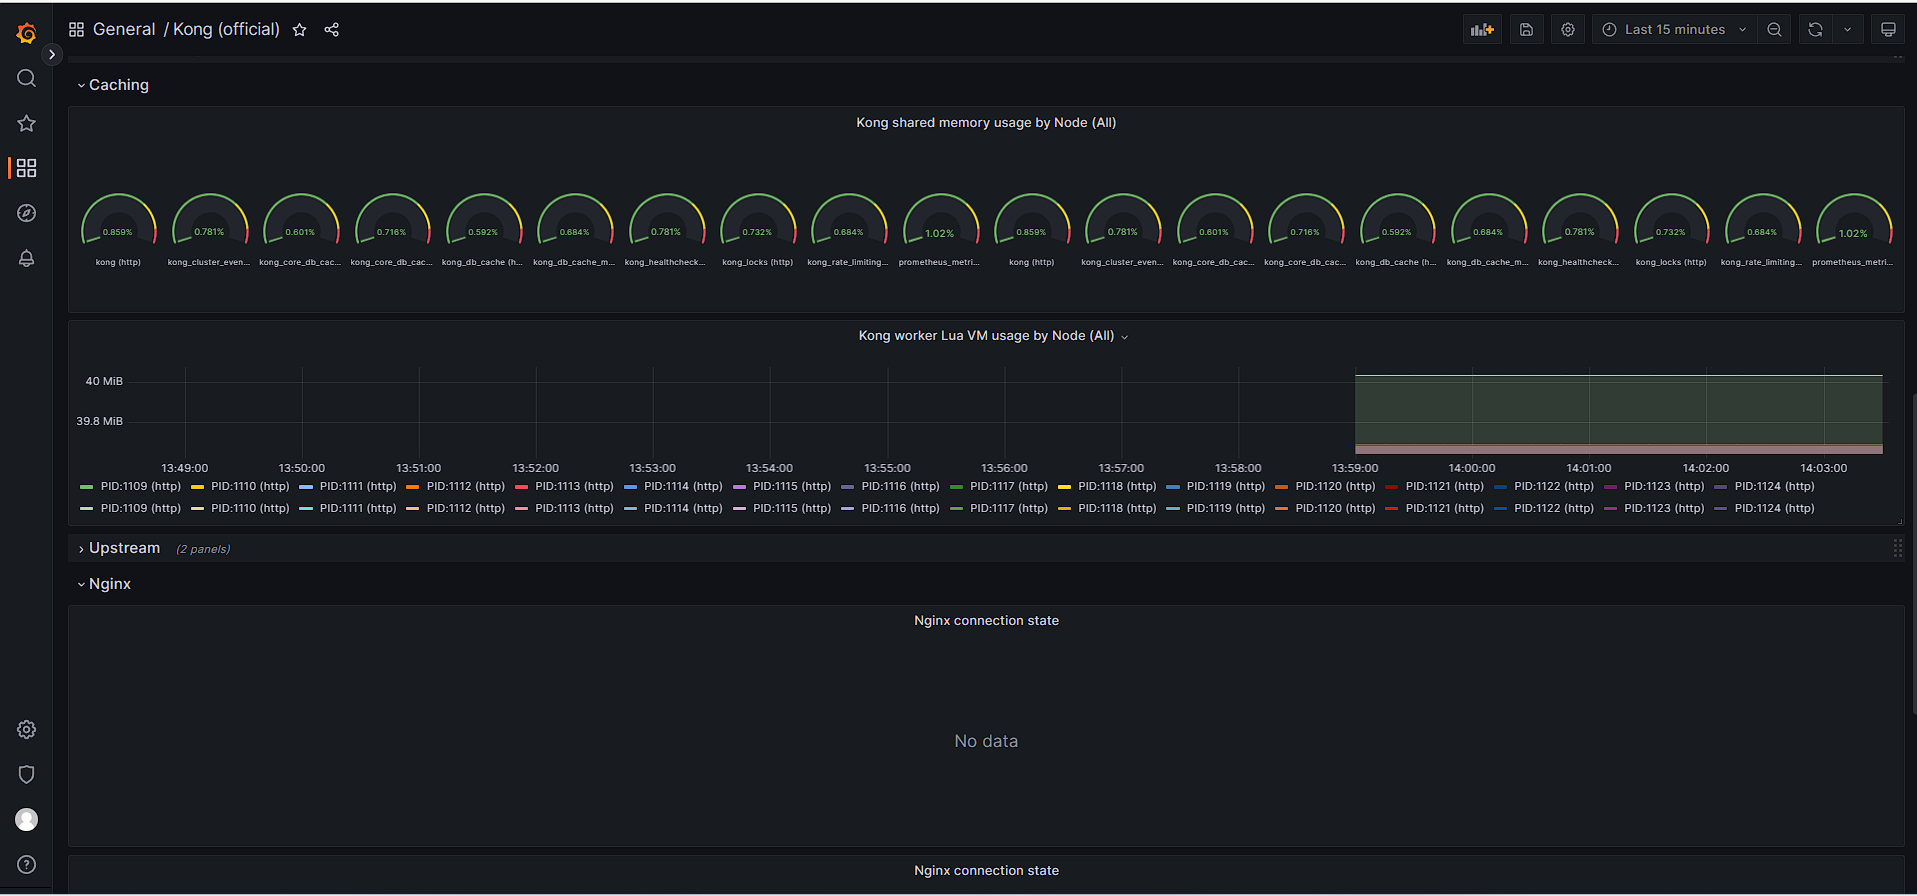Toggle PID:1118 (http) series in lower legend row
This screenshot has height=896, width=1917.
click(x=1117, y=509)
